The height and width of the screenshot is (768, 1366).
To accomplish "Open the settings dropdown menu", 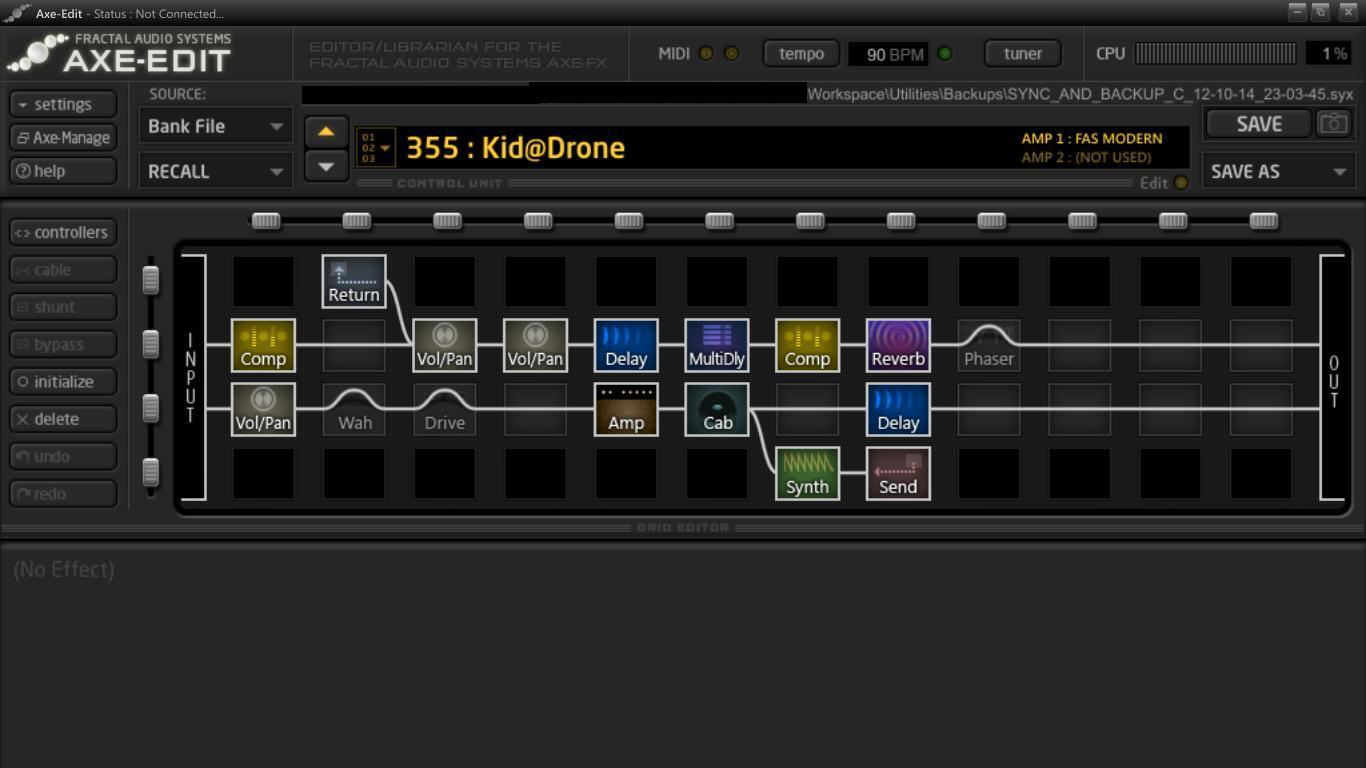I will (63, 104).
